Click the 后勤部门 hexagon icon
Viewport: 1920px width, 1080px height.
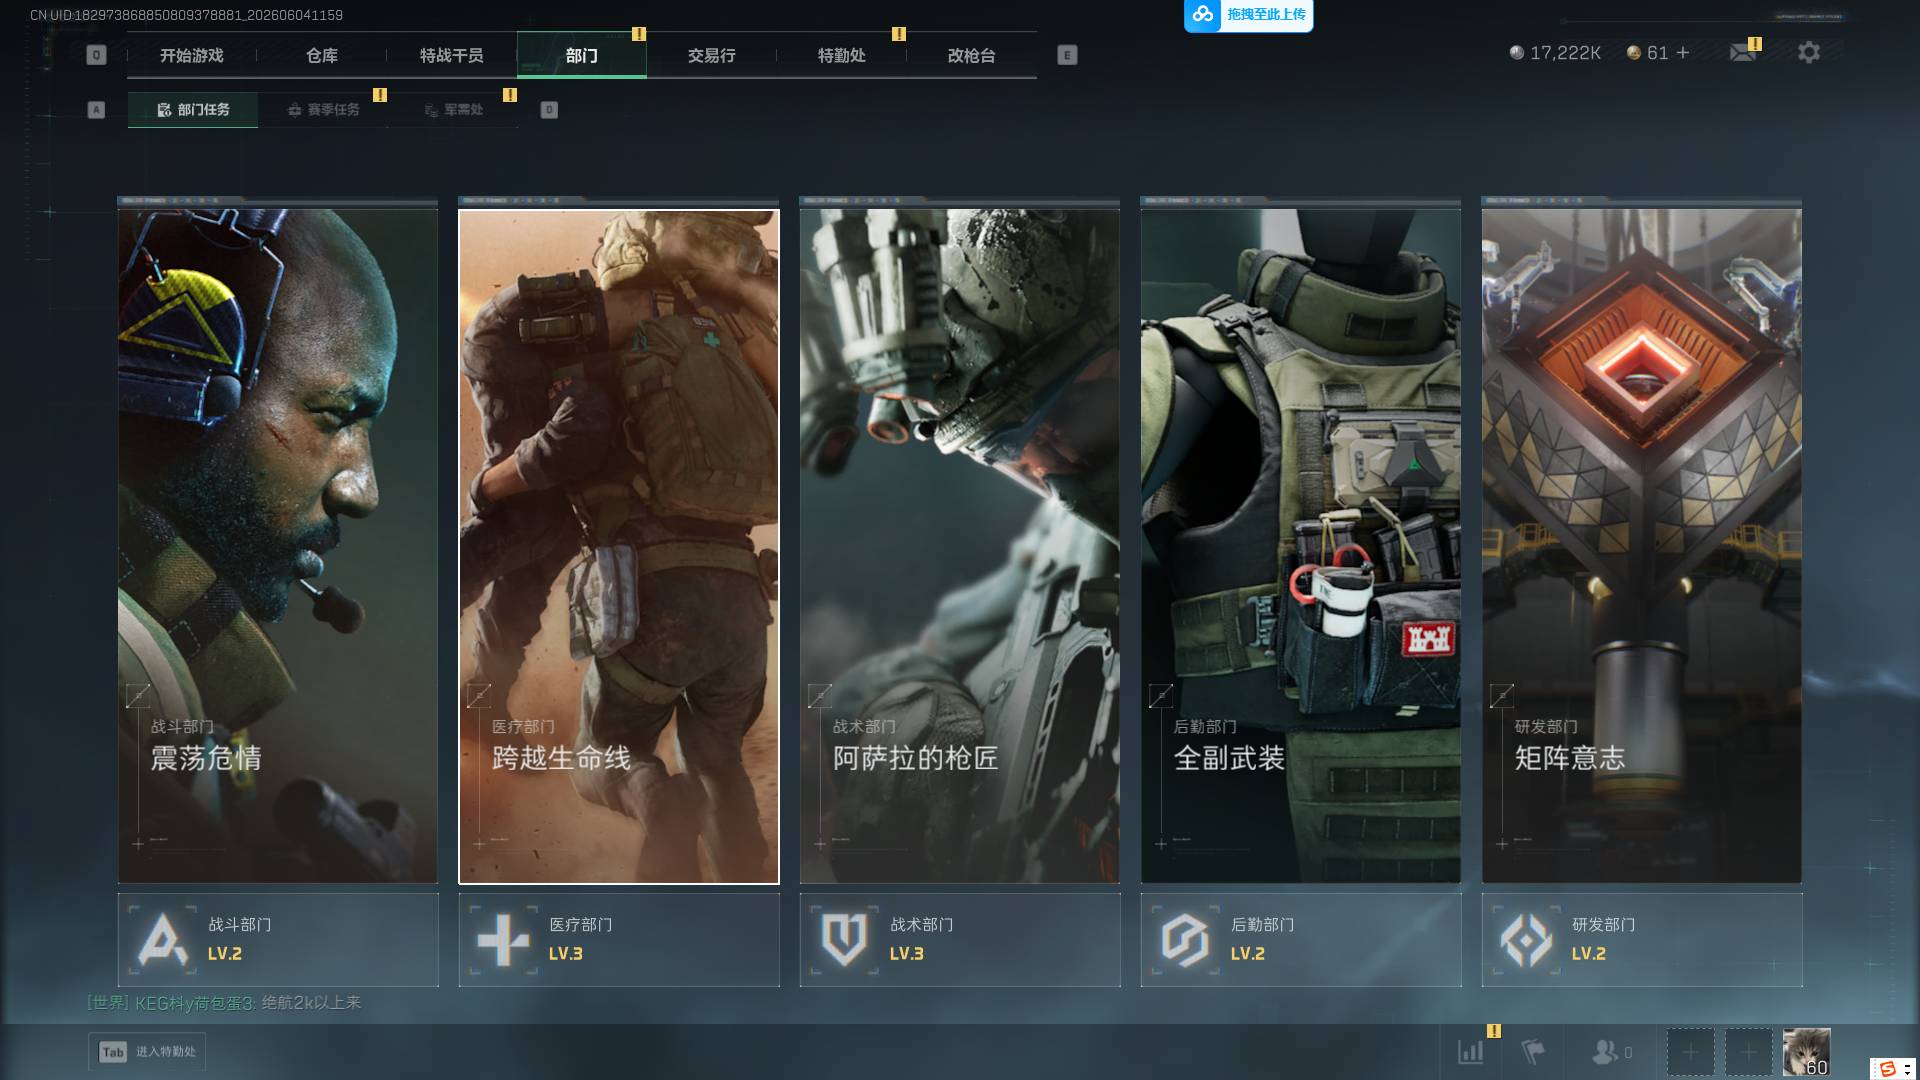coord(1185,940)
